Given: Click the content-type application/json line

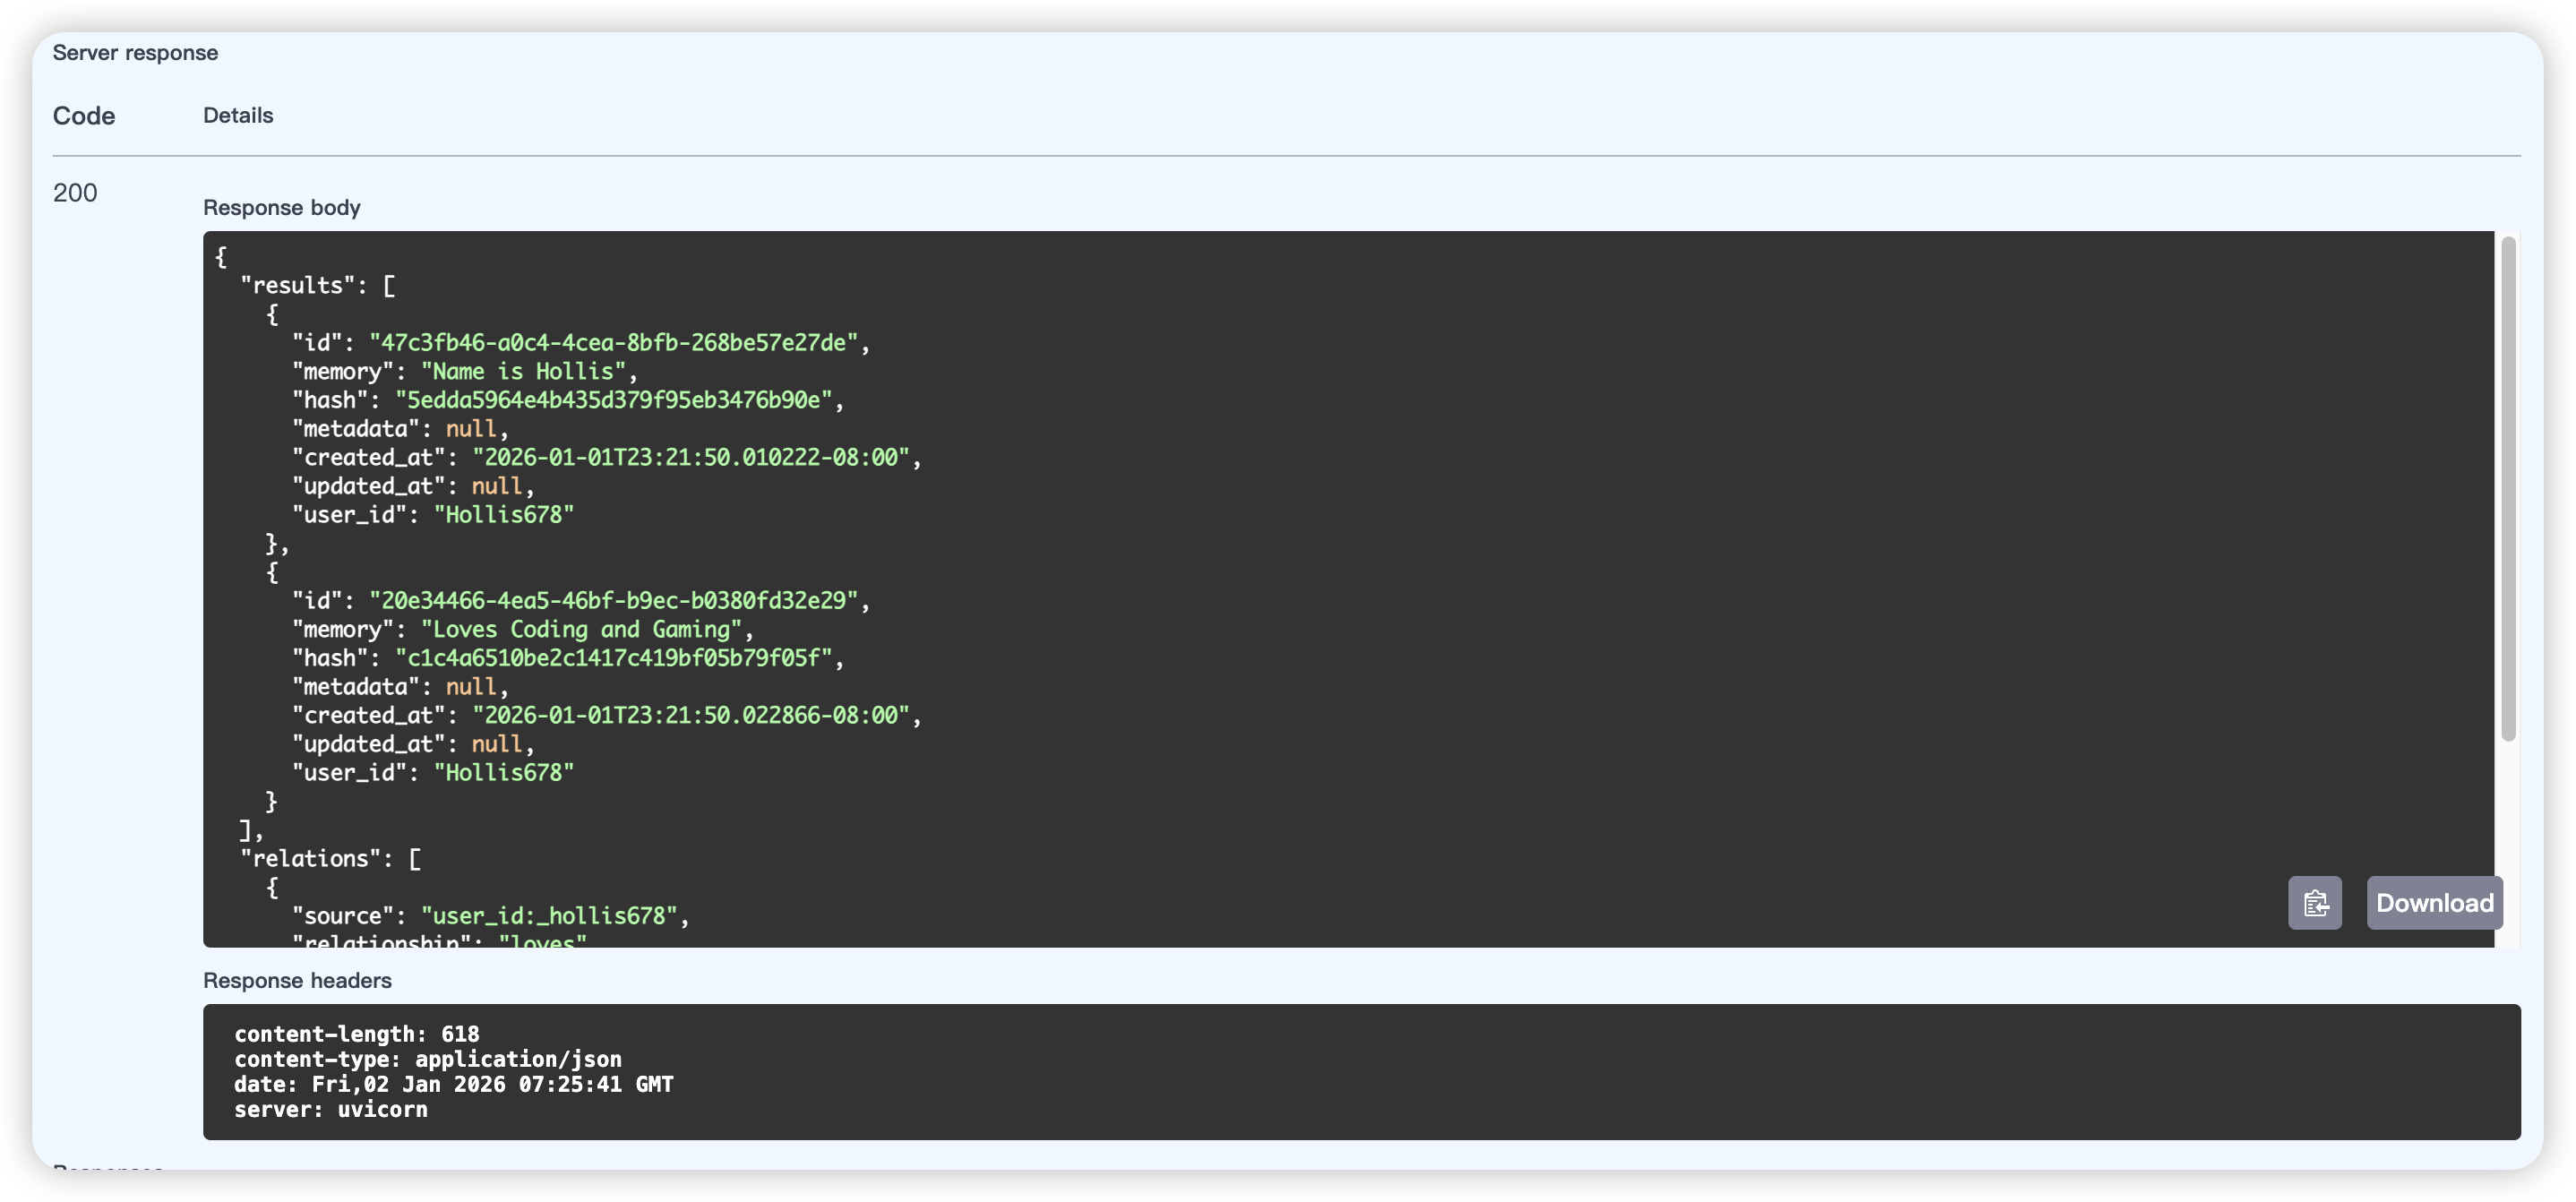Looking at the screenshot, I should click(428, 1059).
